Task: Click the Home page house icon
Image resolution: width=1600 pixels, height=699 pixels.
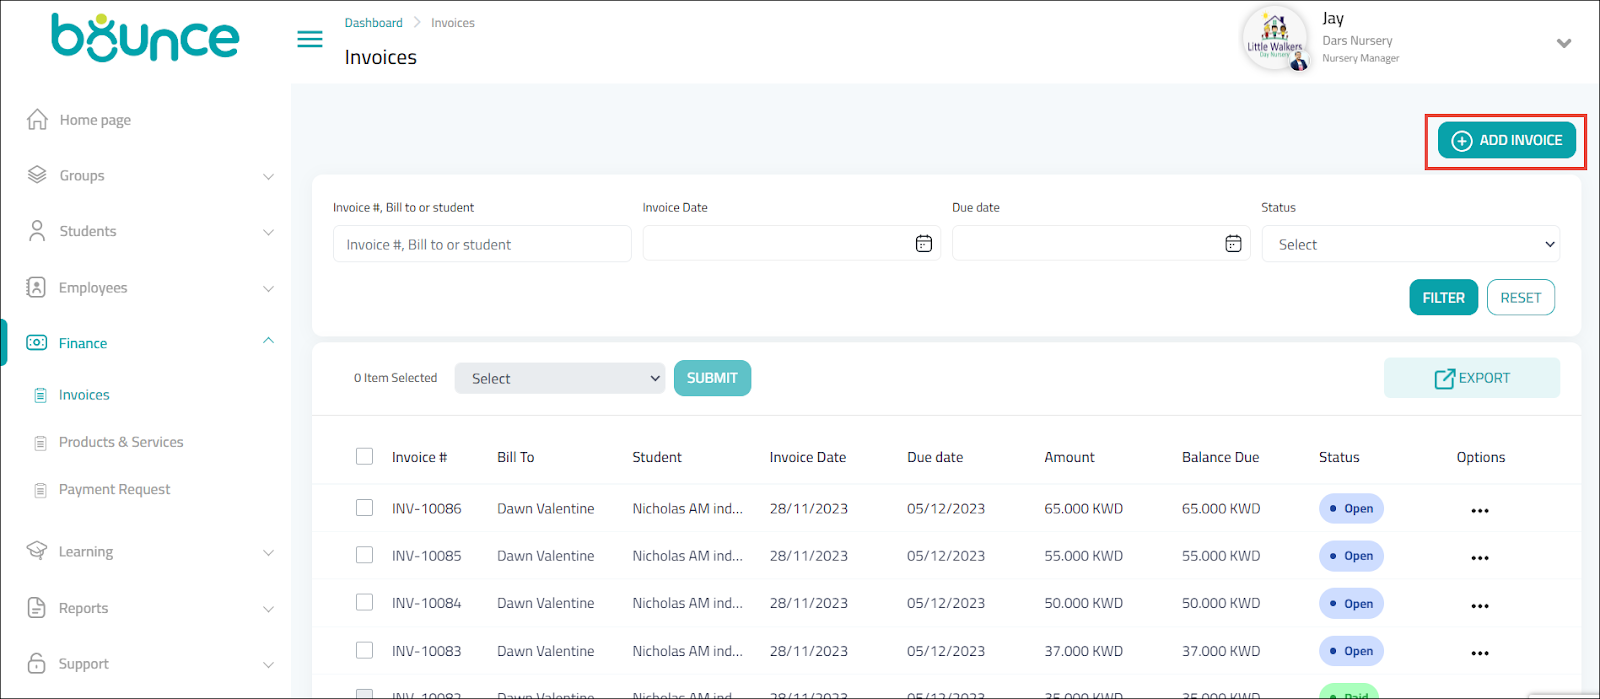Action: [37, 119]
